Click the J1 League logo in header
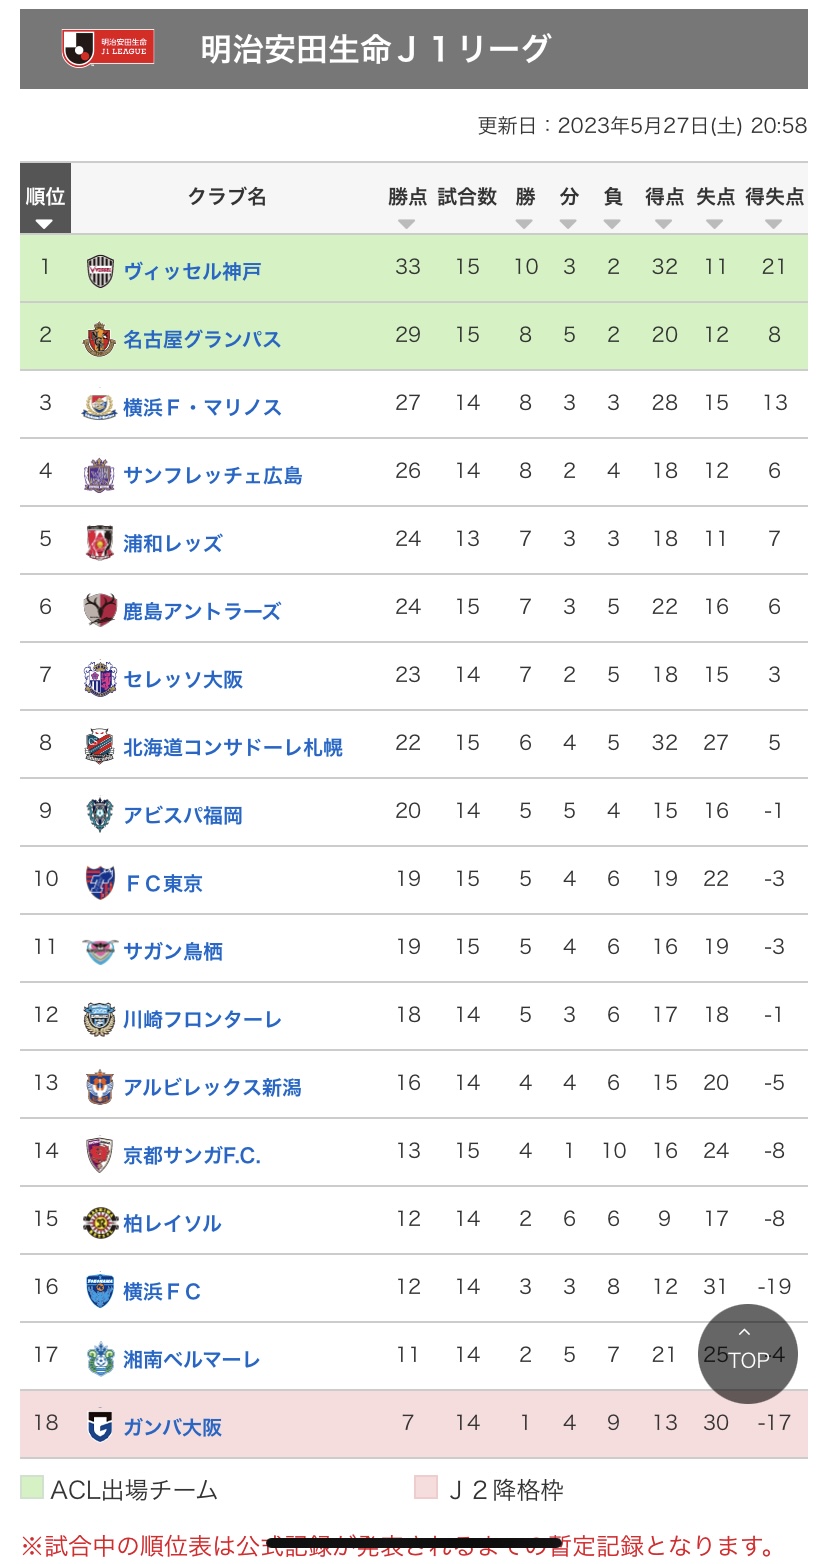This screenshot has width=828, height=1564. click(108, 47)
